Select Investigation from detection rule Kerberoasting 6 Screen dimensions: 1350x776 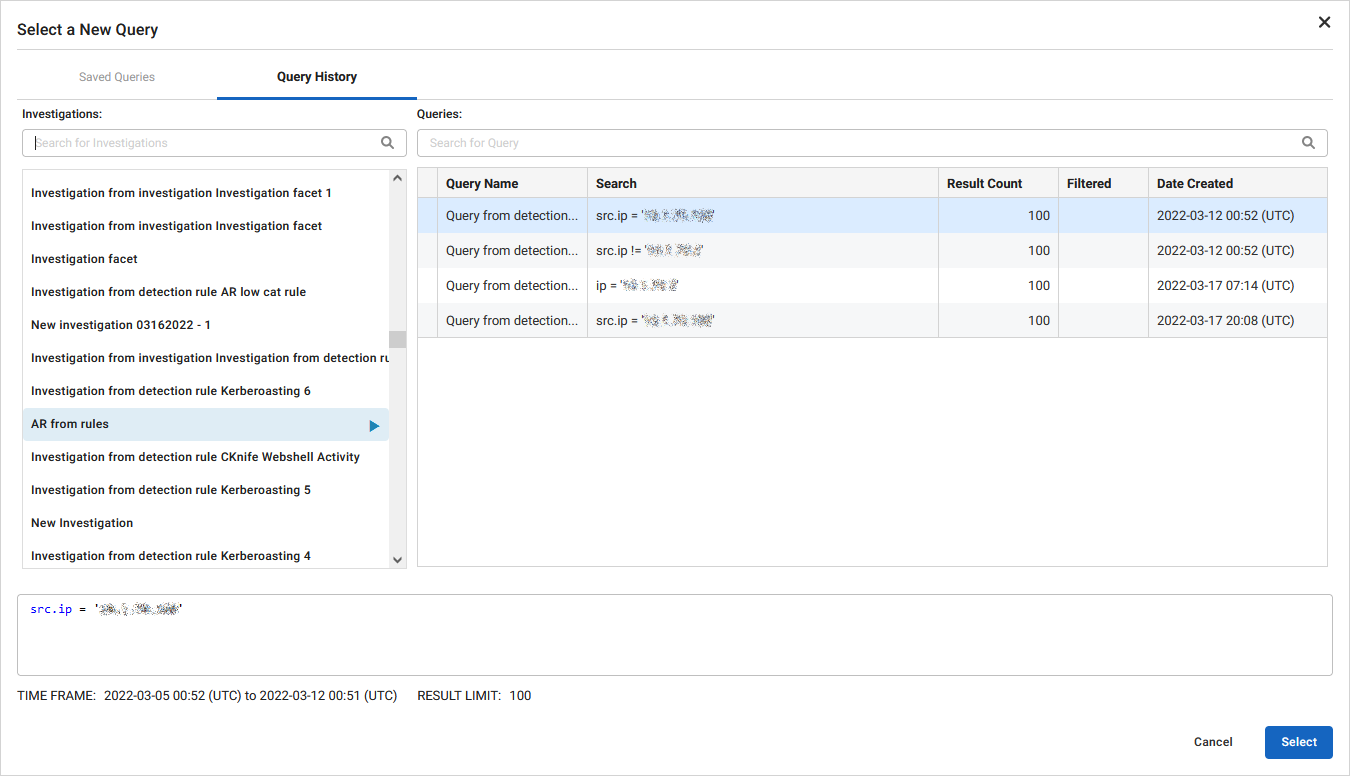[x=170, y=390]
